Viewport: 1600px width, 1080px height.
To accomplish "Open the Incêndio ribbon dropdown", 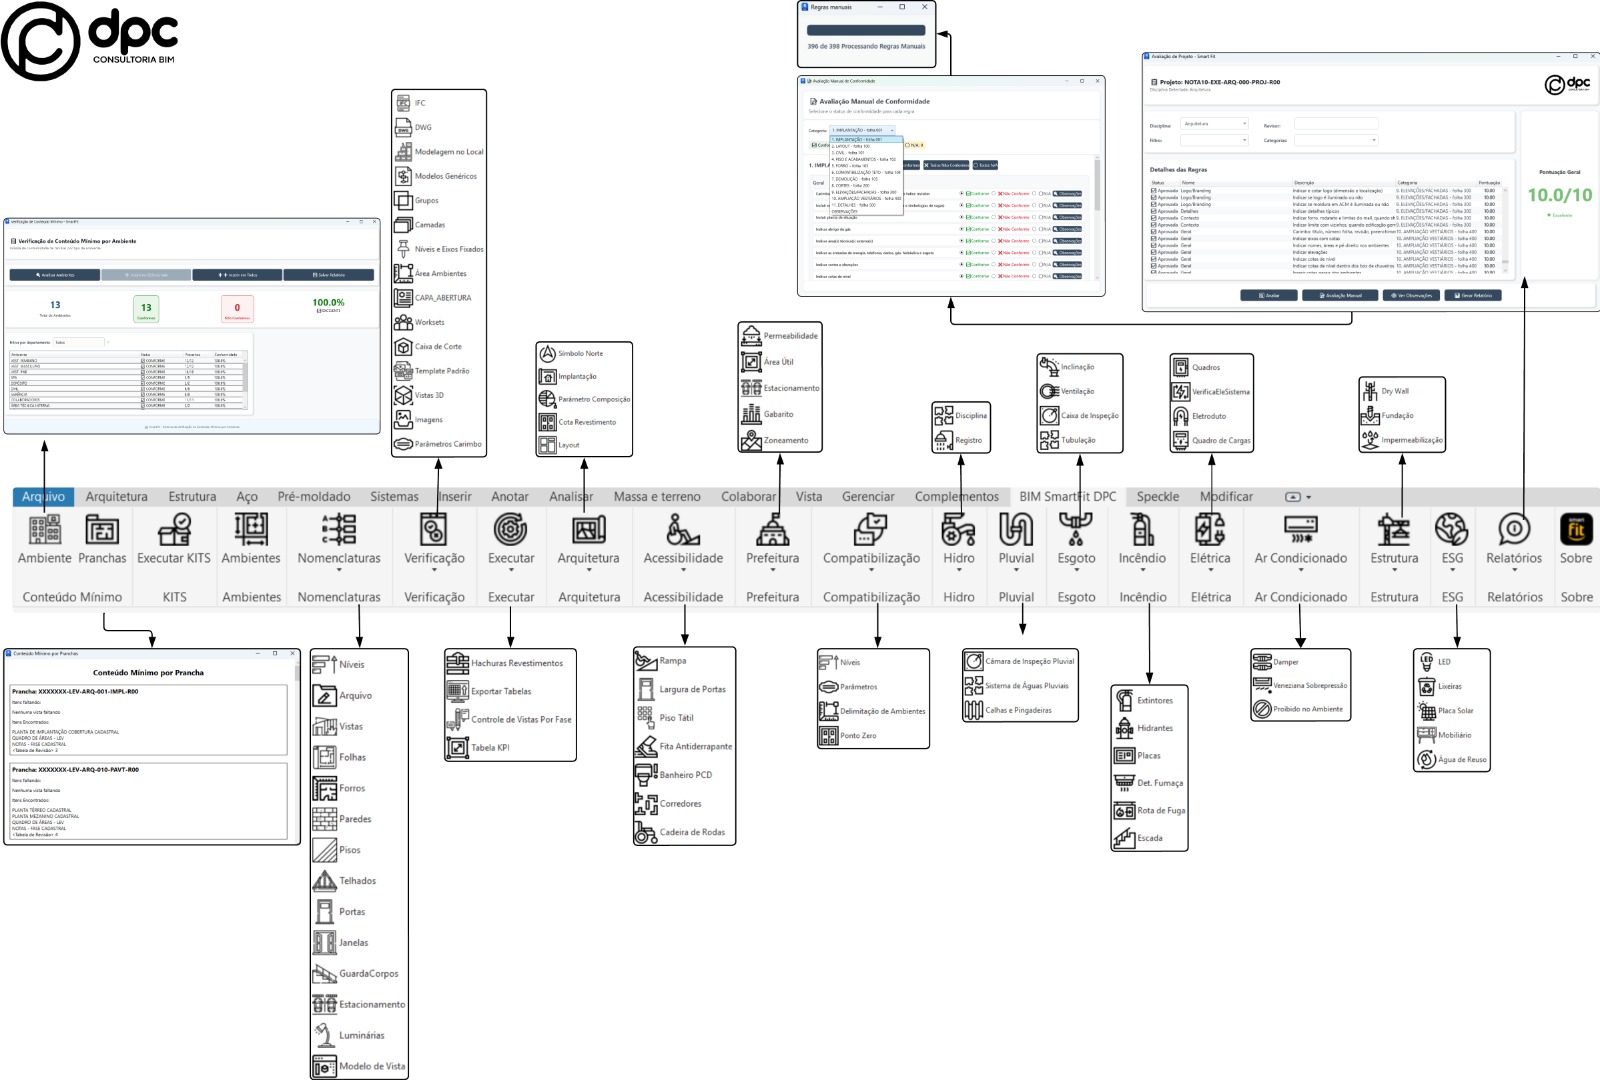I will pyautogui.click(x=1142, y=570).
